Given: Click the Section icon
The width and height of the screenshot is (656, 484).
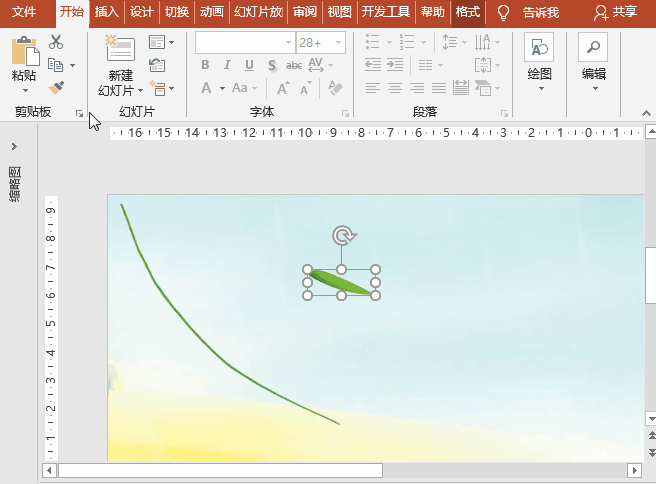Looking at the screenshot, I should point(158,88).
